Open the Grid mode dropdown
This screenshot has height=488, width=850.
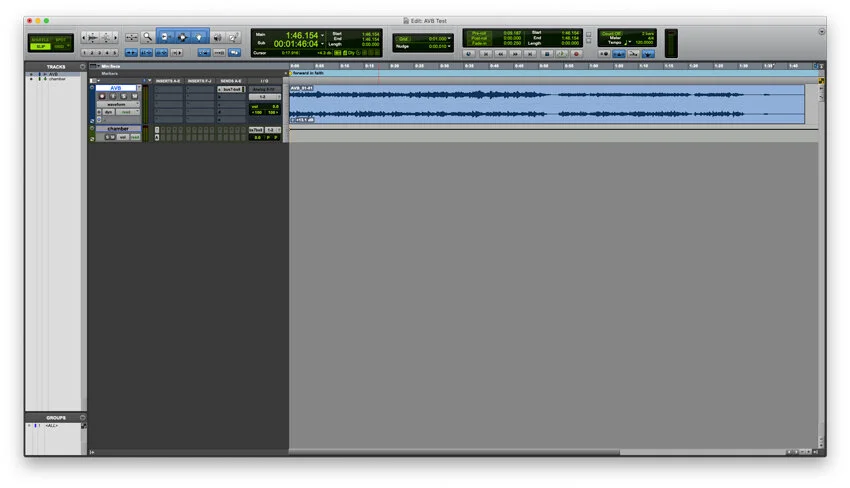point(68,45)
